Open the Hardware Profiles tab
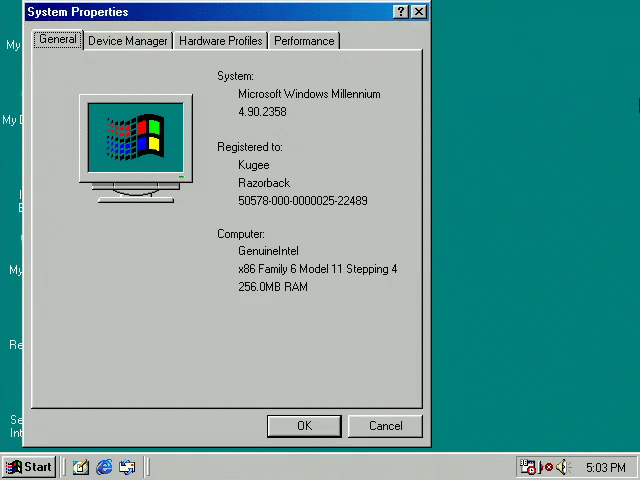Viewport: 640px width, 480px height. [220, 41]
